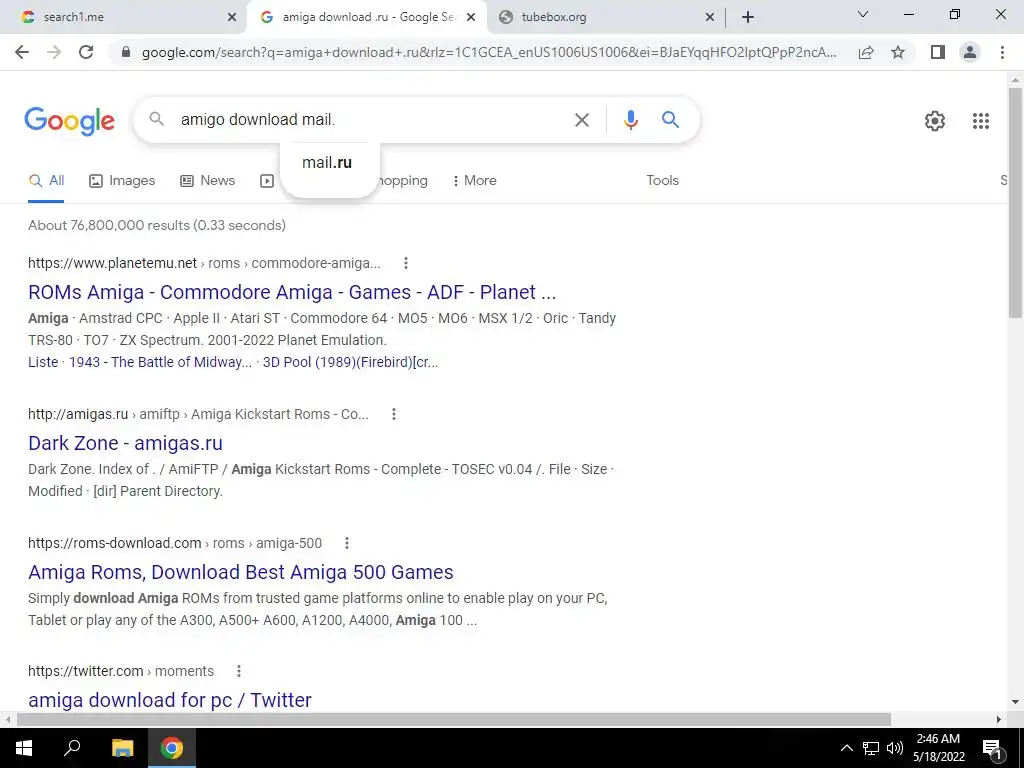Show hidden system tray icons

[846, 748]
